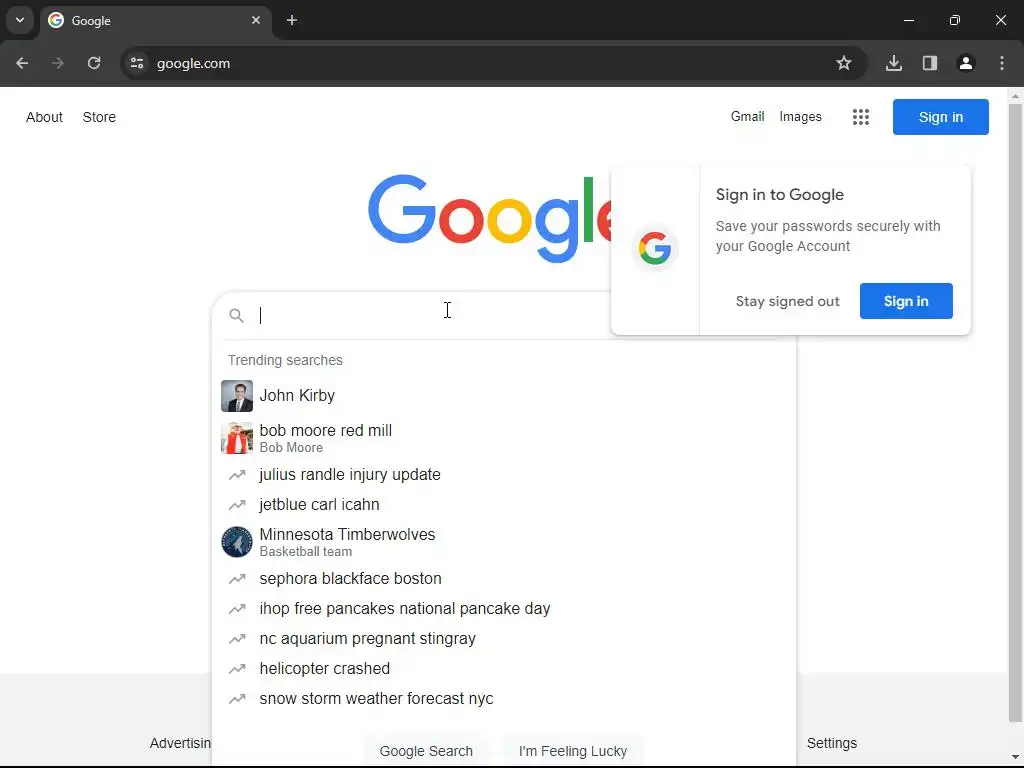Click trending icon beside ihop free pancakes
The width and height of the screenshot is (1024, 768).
coord(237,609)
